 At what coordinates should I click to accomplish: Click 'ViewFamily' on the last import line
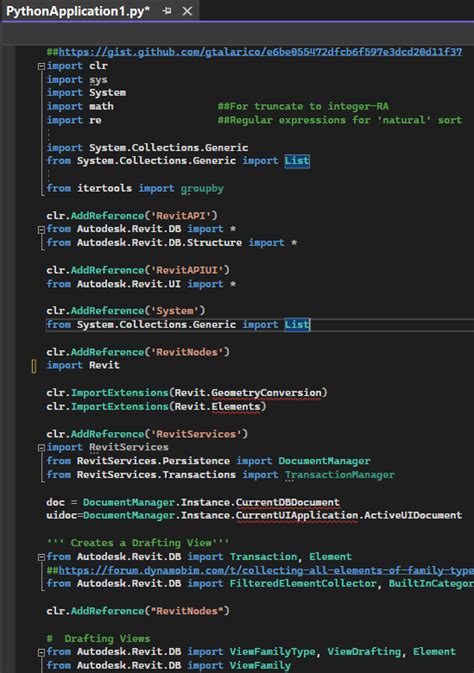[x=260, y=666]
